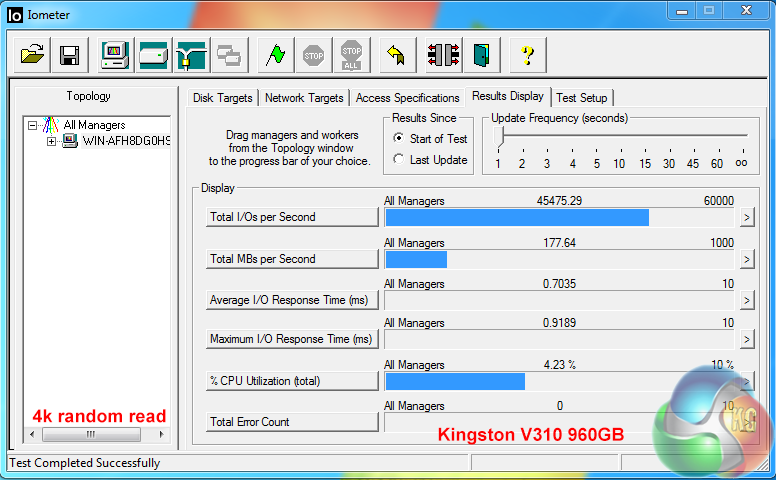
Task: Close the Iometer window
Action: click(746, 10)
